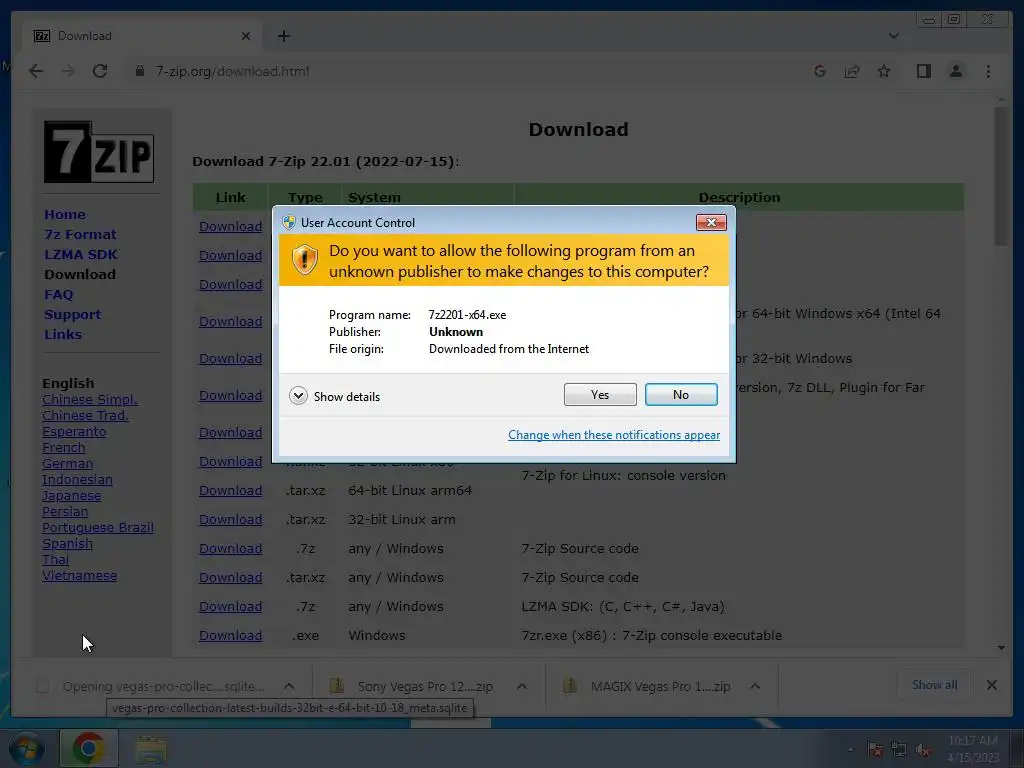Switch language to Spanish

pyautogui.click(x=67, y=543)
